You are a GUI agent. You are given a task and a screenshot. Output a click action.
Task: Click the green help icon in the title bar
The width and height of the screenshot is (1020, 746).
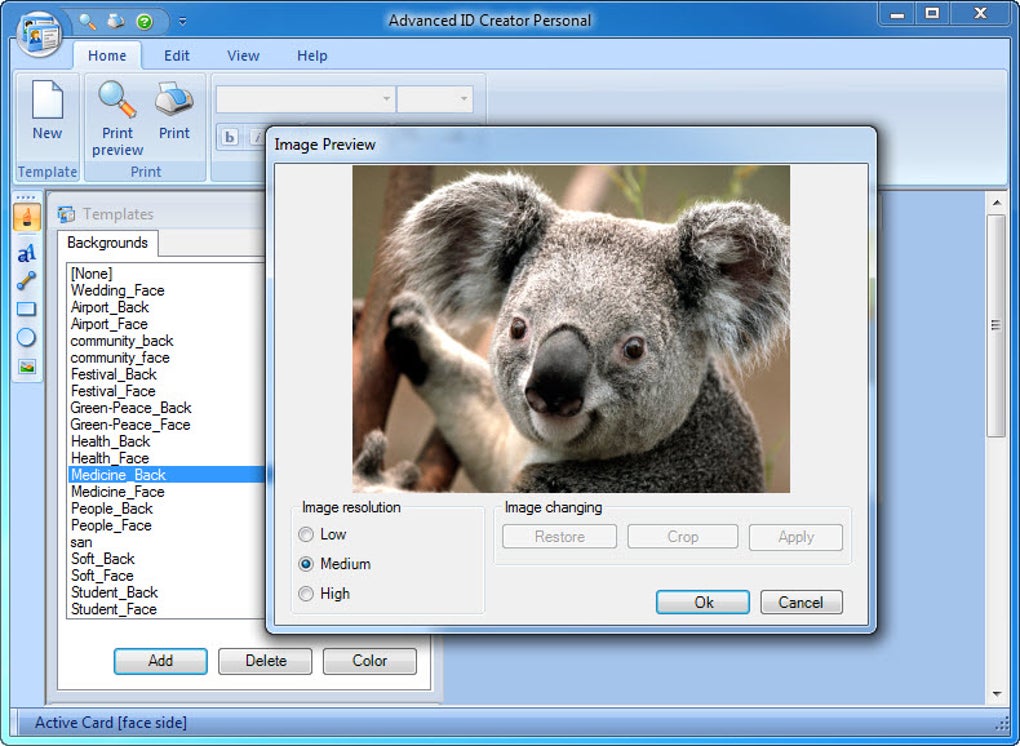coord(144,21)
